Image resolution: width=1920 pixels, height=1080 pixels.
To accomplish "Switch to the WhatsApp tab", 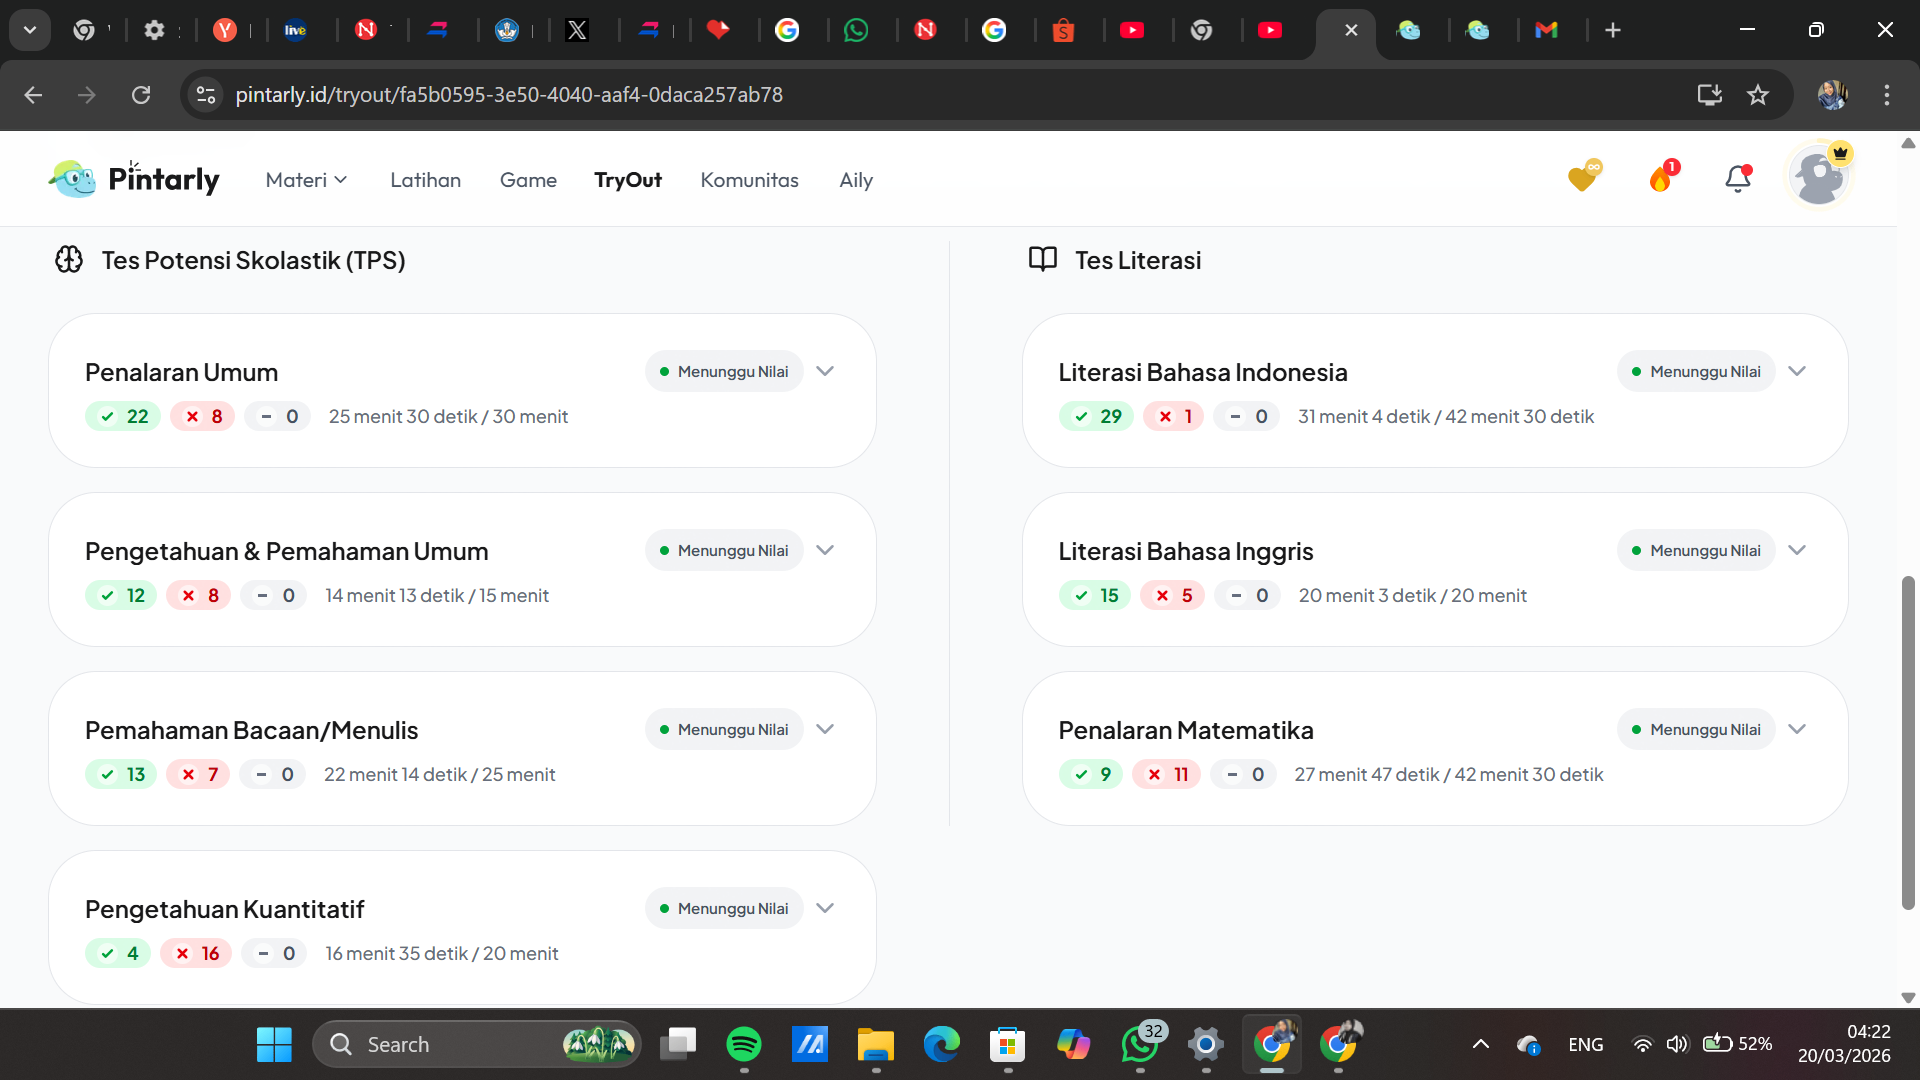I will (856, 30).
